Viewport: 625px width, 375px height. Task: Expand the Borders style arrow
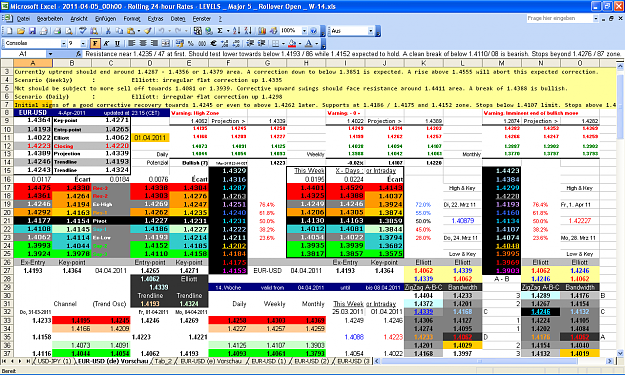pyautogui.click(x=283, y=43)
